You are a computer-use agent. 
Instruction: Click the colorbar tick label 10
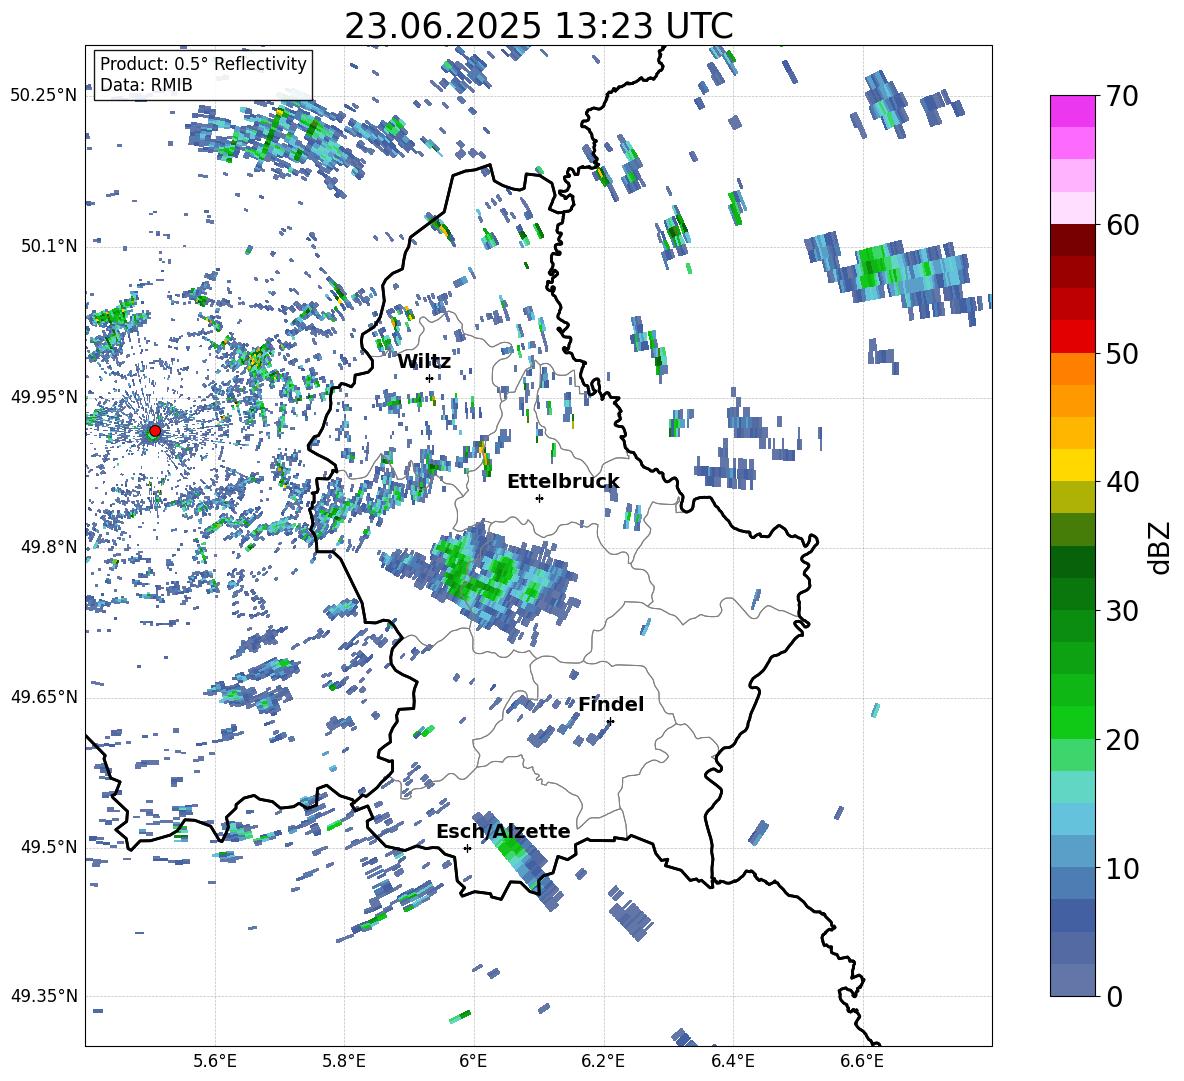click(1122, 868)
